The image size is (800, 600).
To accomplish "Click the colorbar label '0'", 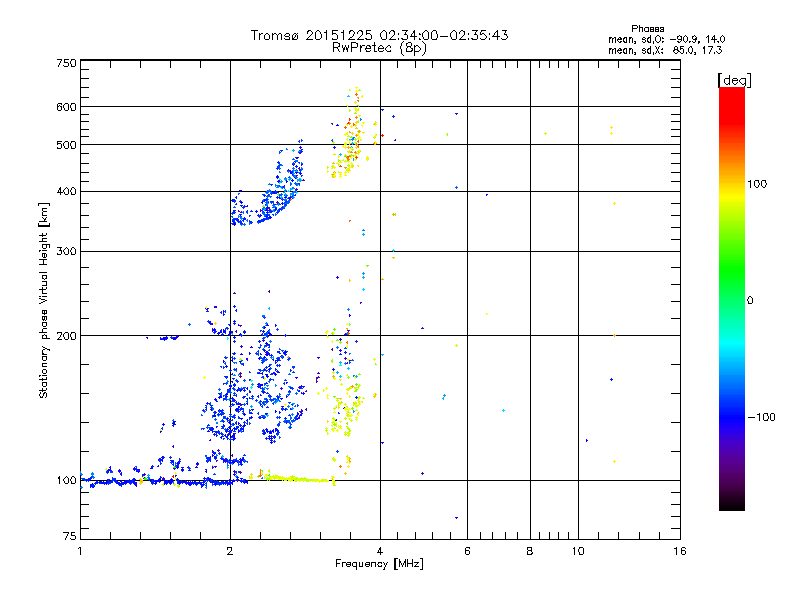I will coord(749,301).
